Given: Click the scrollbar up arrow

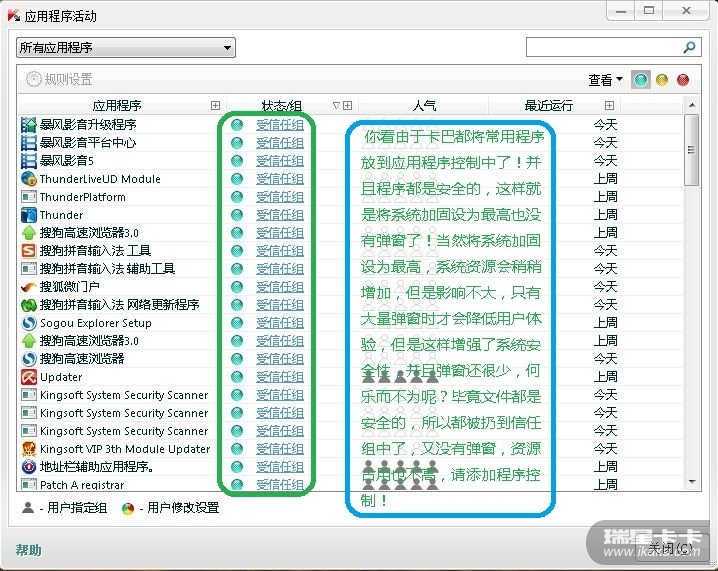Looking at the screenshot, I should click(692, 105).
